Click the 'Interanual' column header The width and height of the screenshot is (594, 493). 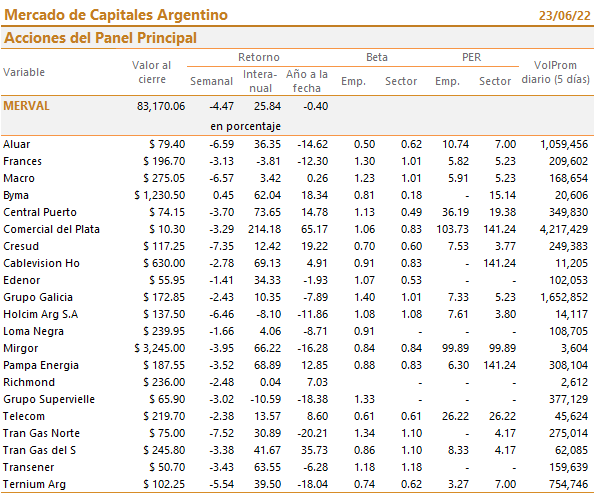[260, 81]
